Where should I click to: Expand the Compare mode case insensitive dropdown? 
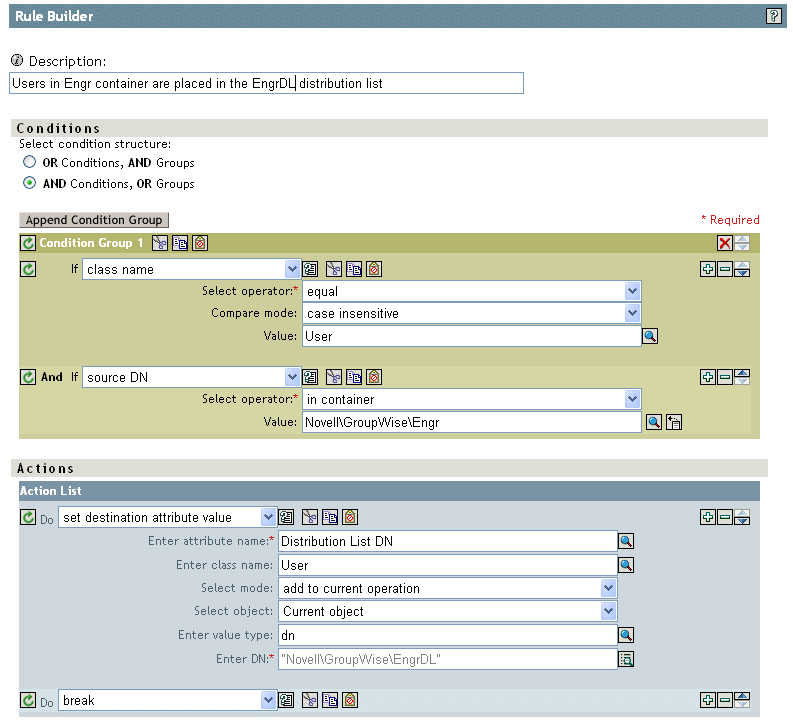(x=632, y=313)
